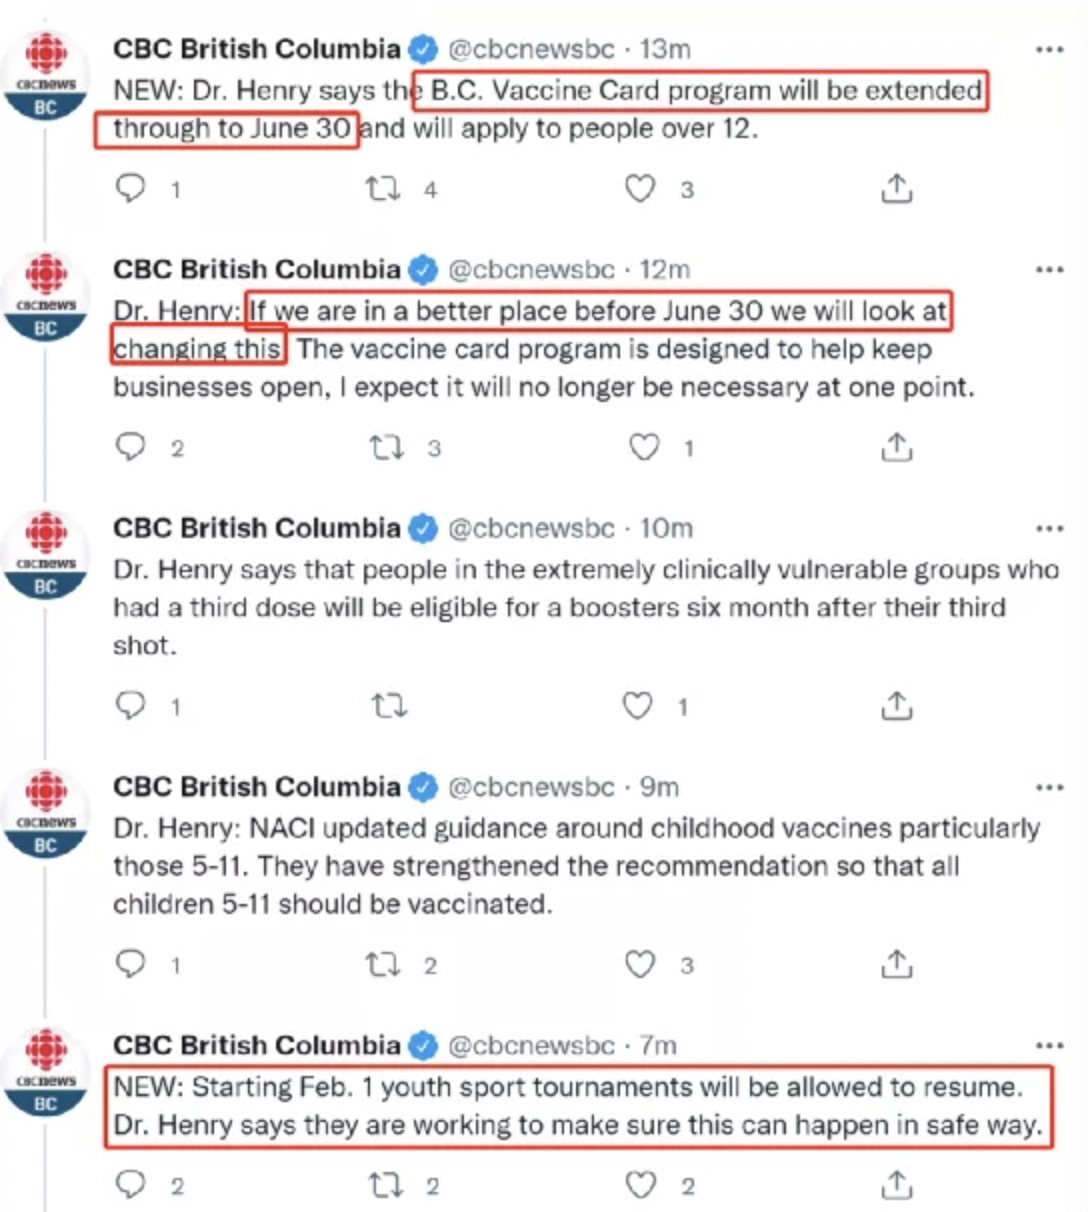Open more options on the 13m tweet
Image resolution: width=1088 pixels, height=1212 pixels.
point(1049,49)
